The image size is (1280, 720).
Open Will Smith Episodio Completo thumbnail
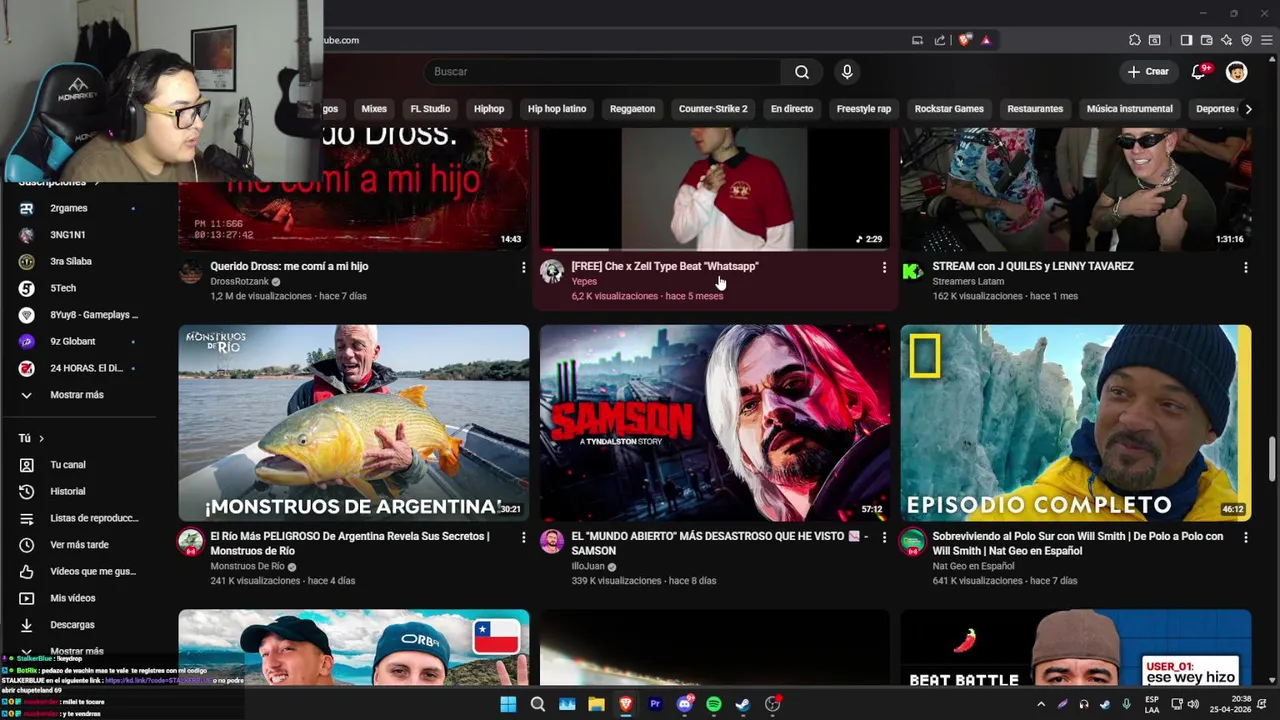(x=1075, y=422)
